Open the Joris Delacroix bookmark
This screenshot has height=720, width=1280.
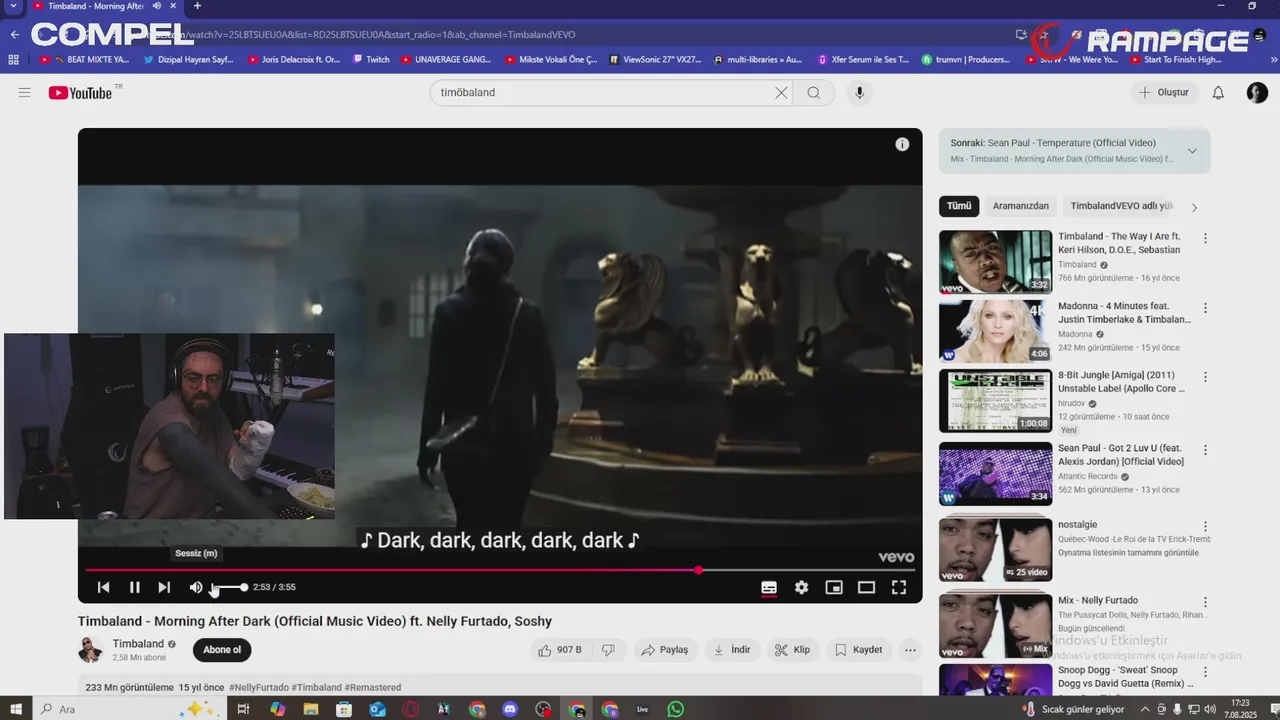294,60
